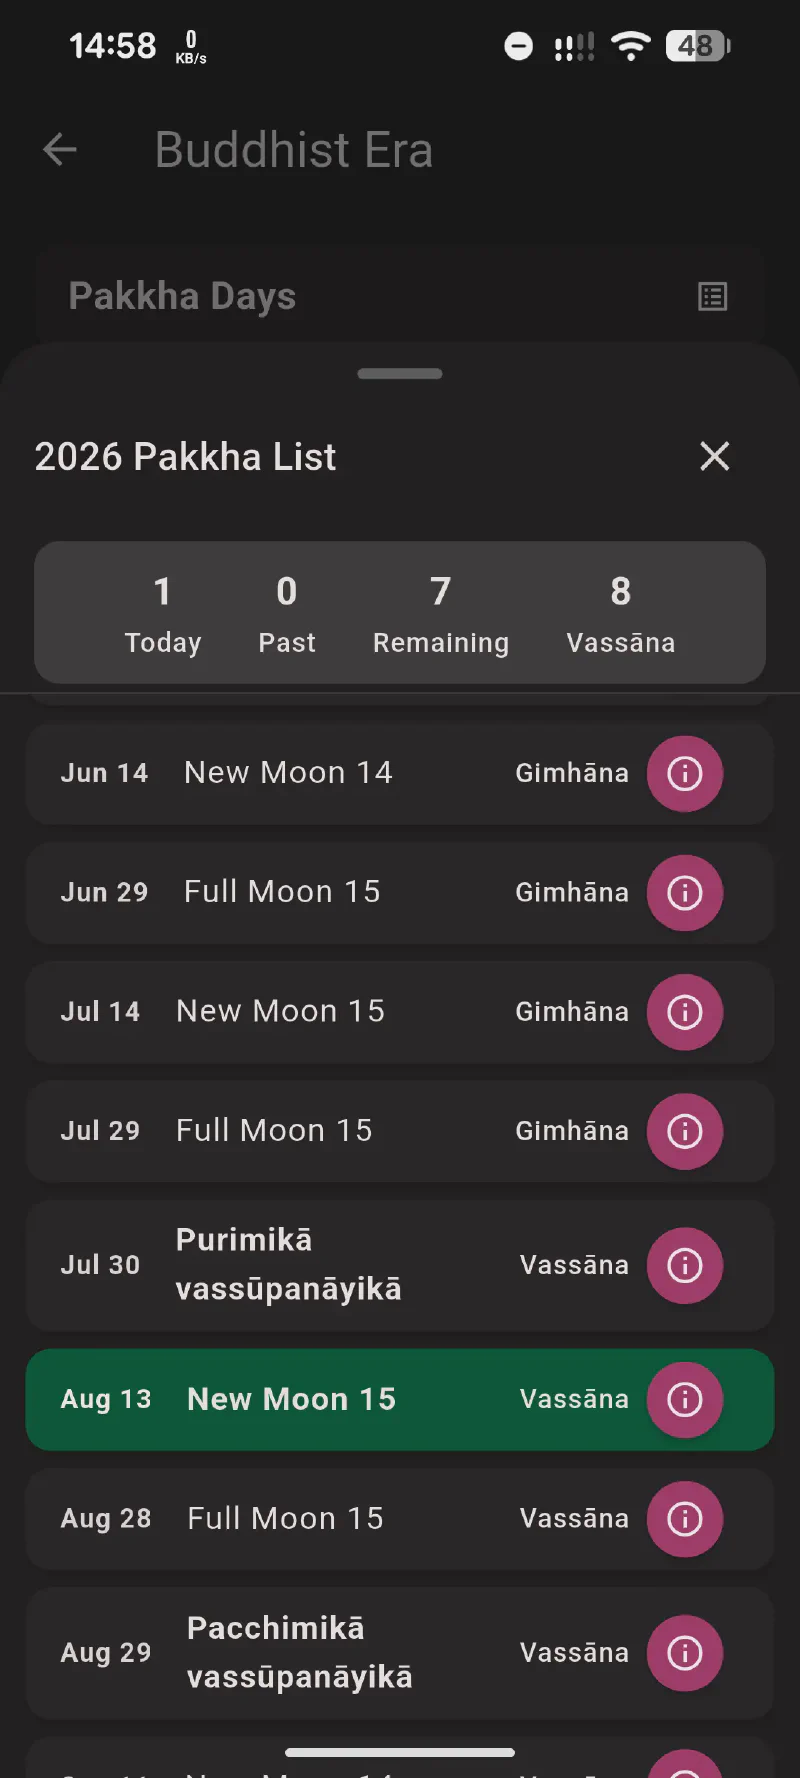800x1778 pixels.
Task: Open info for Jun 29 Full Moon
Action: tap(685, 892)
